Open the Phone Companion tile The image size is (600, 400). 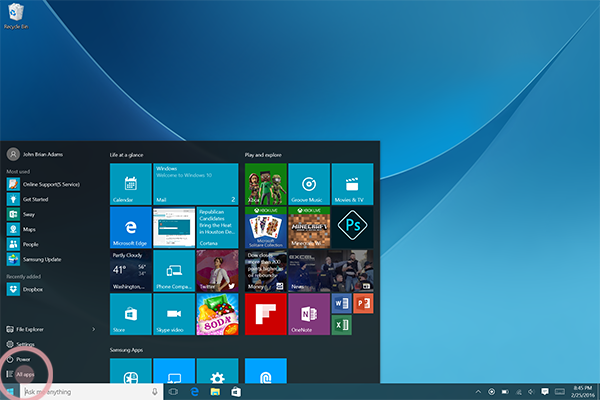pos(174,271)
